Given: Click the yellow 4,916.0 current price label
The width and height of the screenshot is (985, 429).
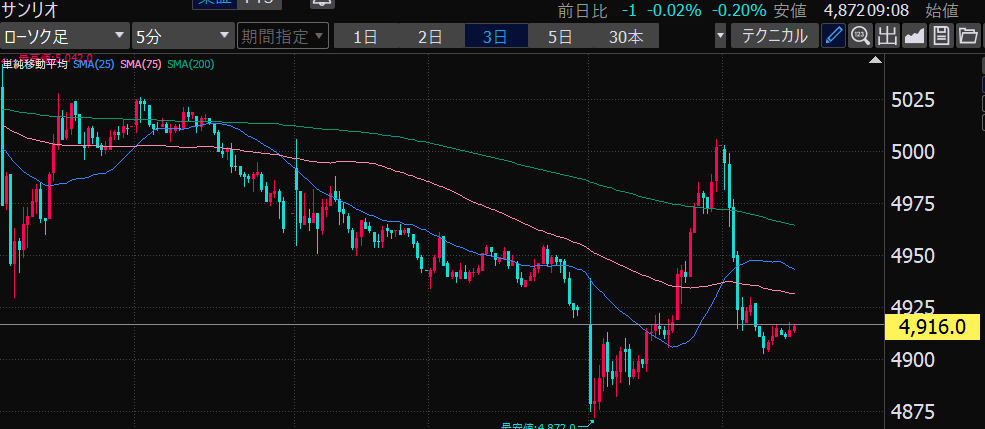Looking at the screenshot, I should 932,326.
